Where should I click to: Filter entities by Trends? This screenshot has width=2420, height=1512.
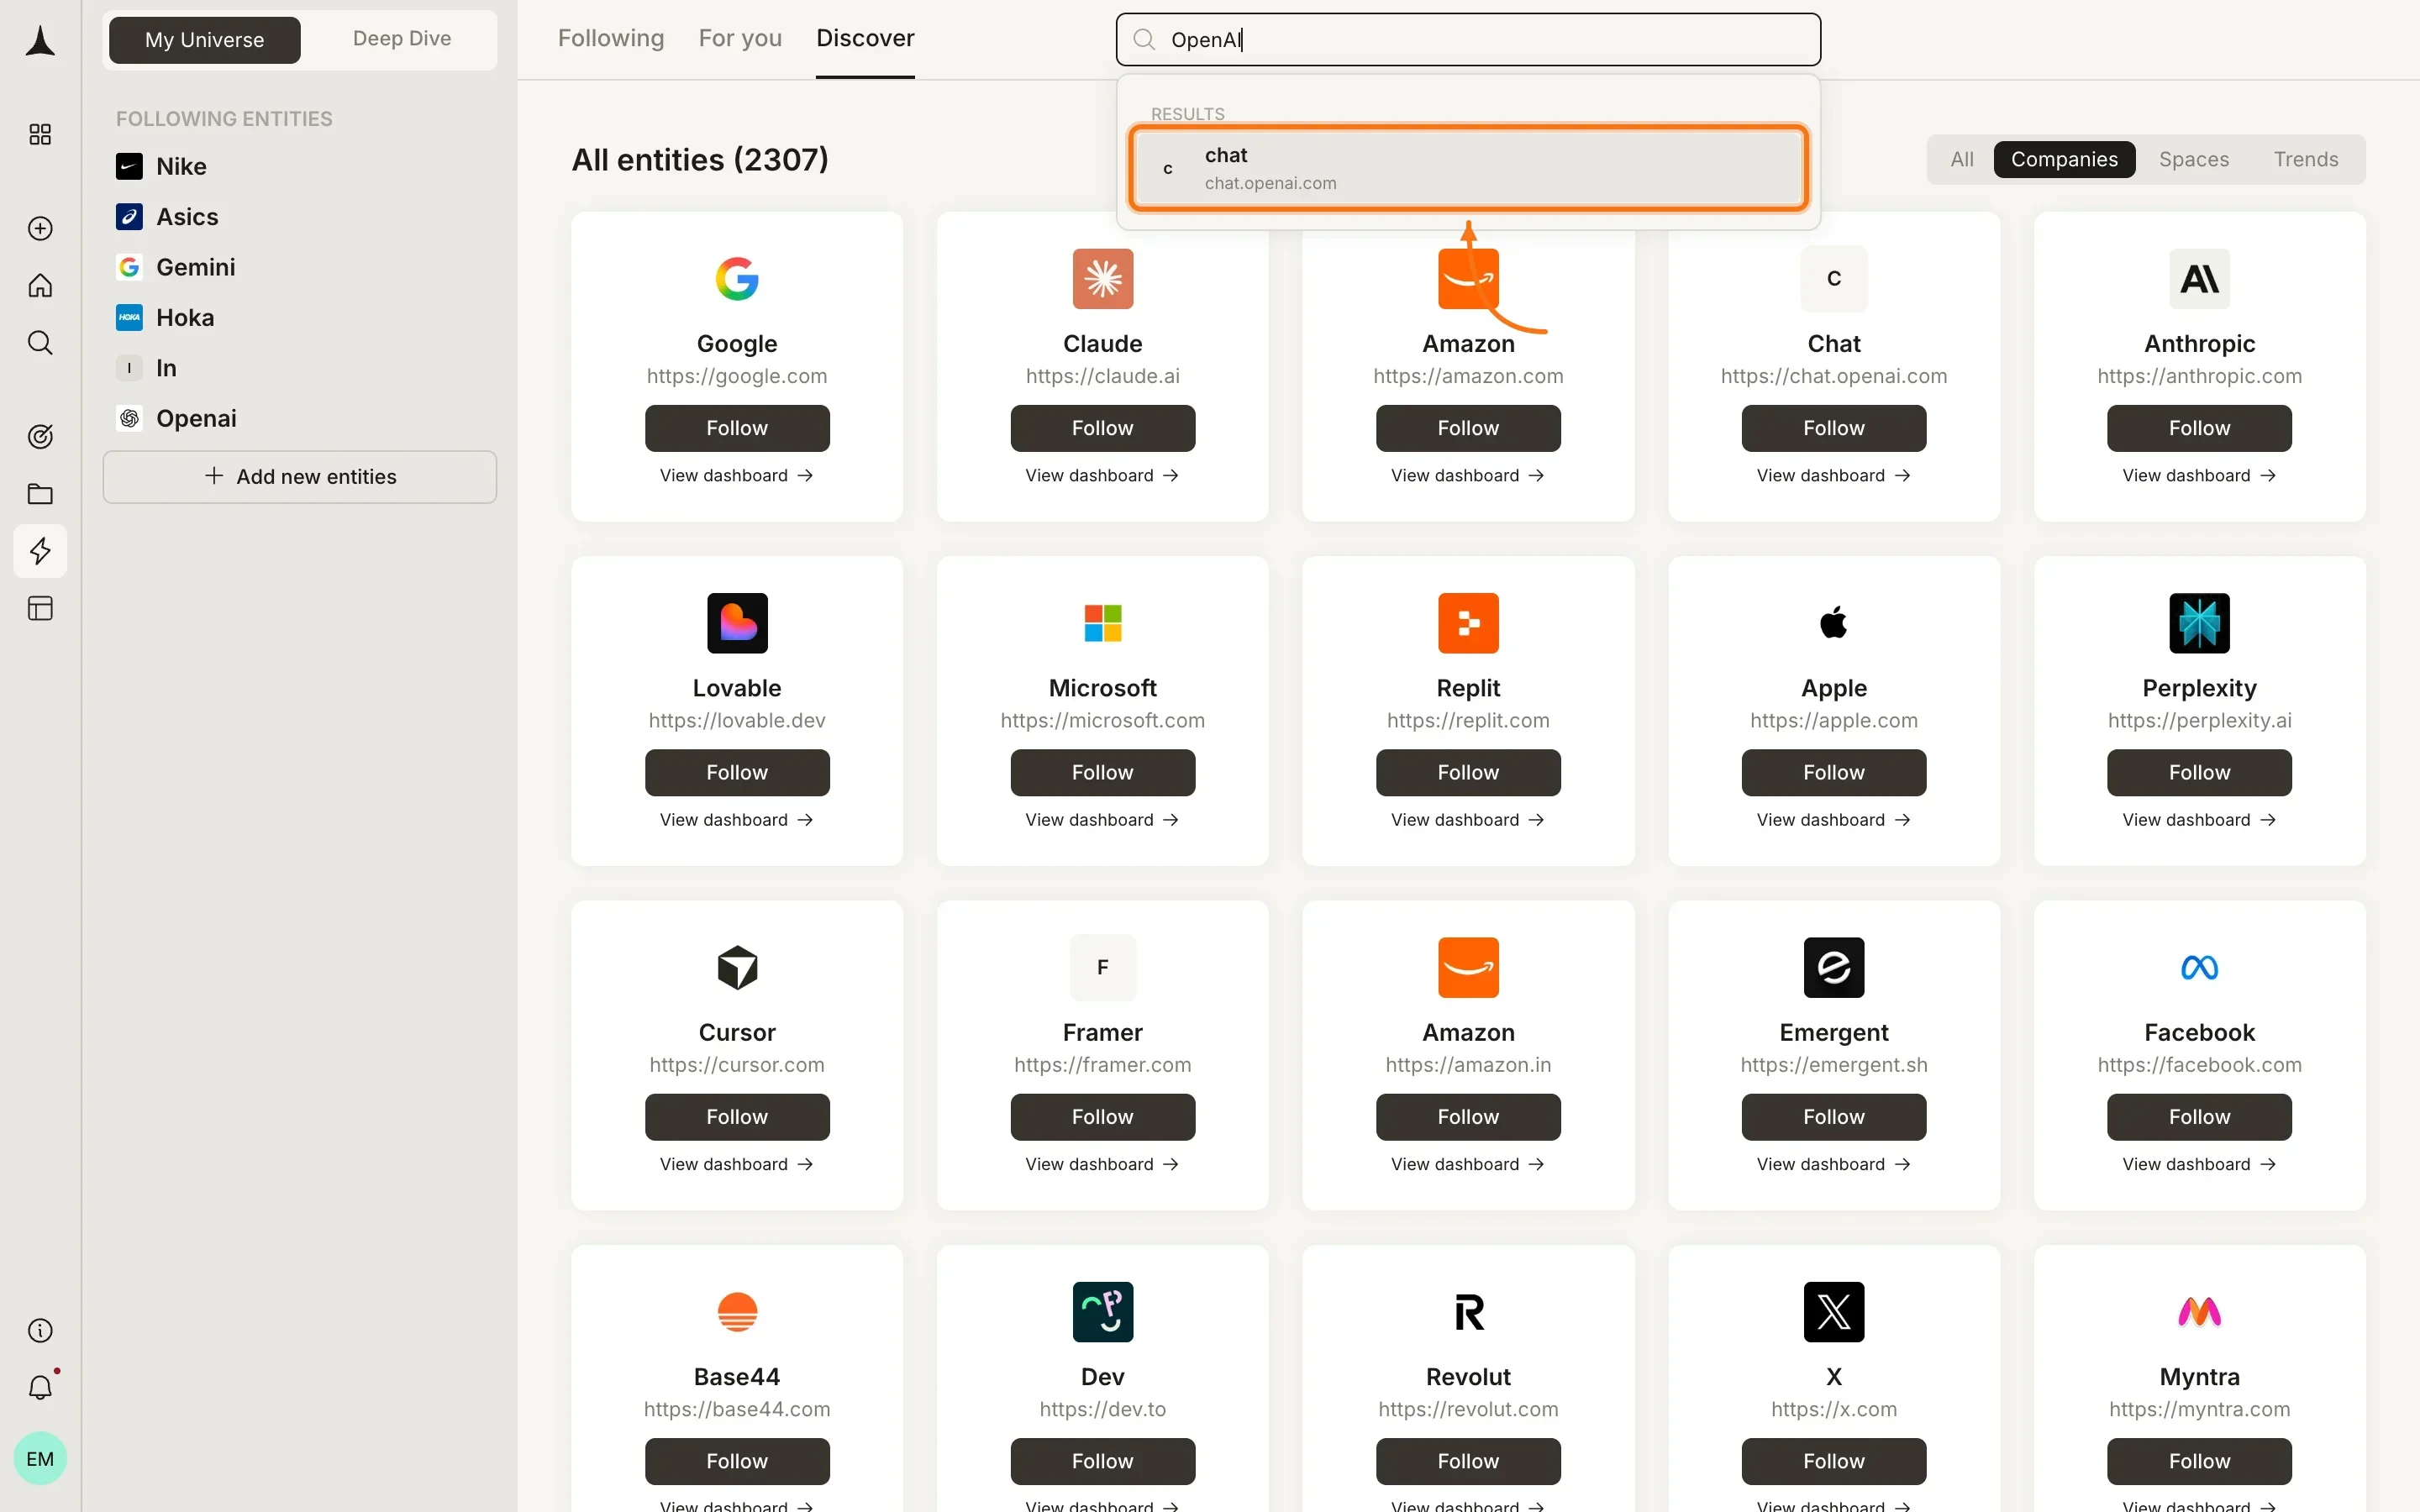tap(2305, 159)
